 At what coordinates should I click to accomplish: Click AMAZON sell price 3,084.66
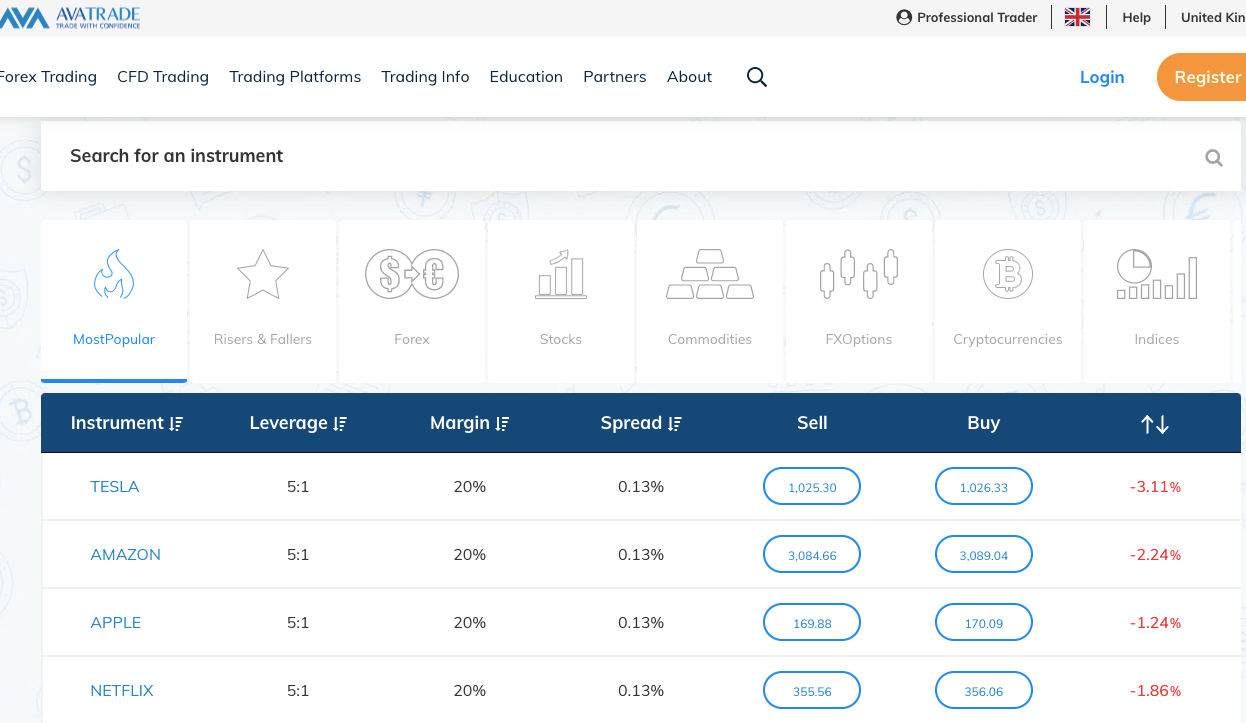(x=812, y=555)
